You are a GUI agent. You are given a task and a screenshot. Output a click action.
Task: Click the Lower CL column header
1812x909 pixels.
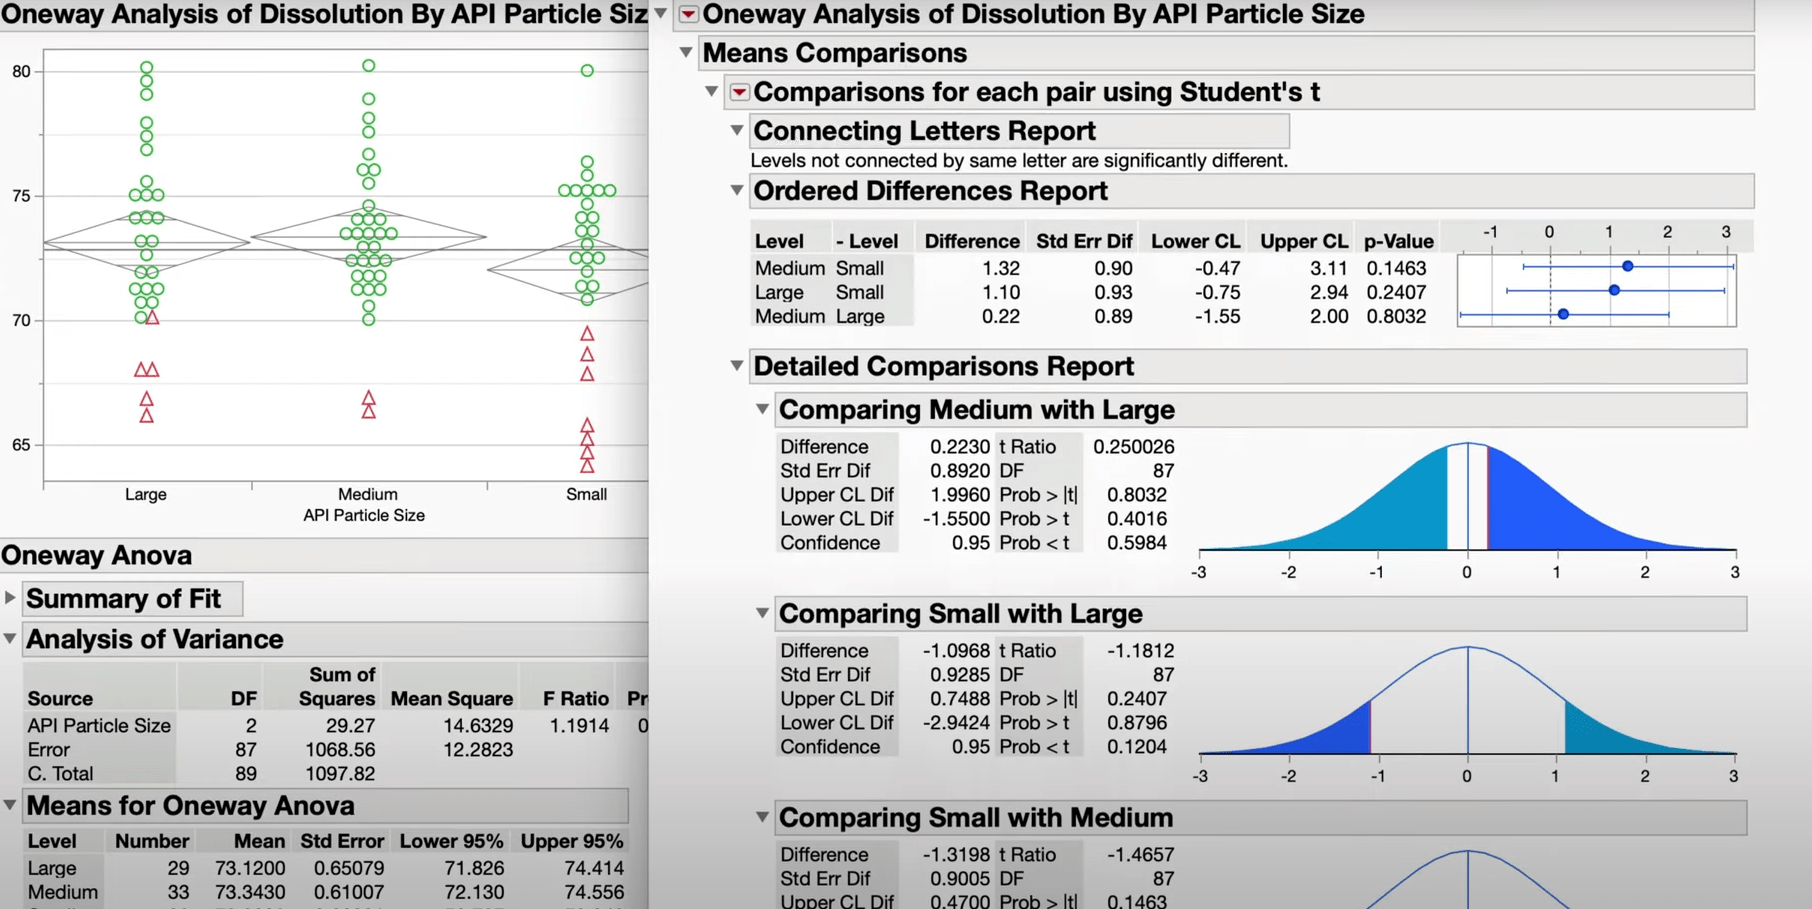pyautogui.click(x=1195, y=241)
